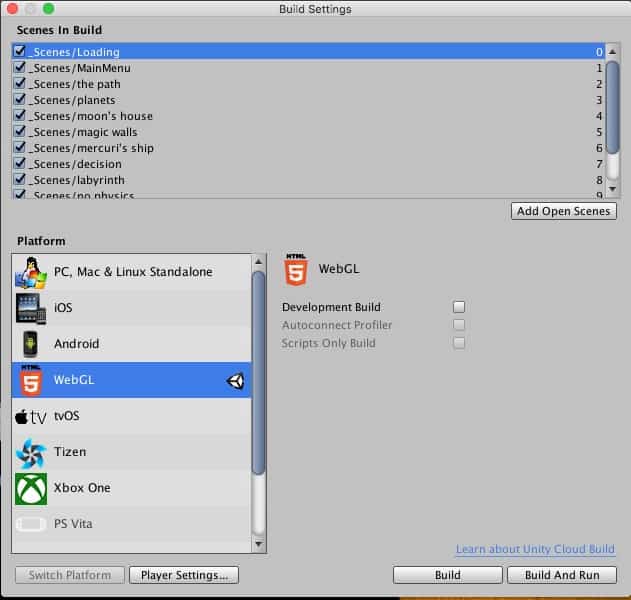Open Player Settings
The height and width of the screenshot is (600, 631).
(x=184, y=575)
